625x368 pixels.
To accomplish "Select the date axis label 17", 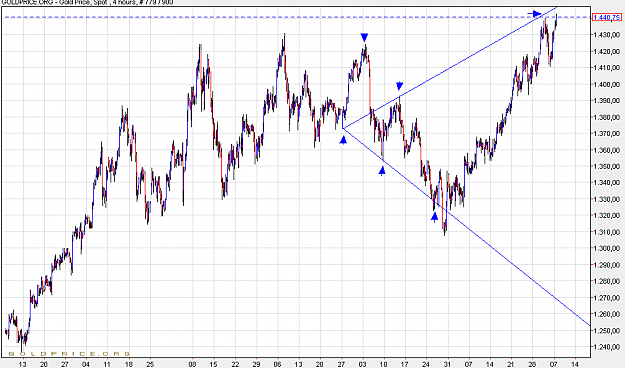I will point(405,364).
